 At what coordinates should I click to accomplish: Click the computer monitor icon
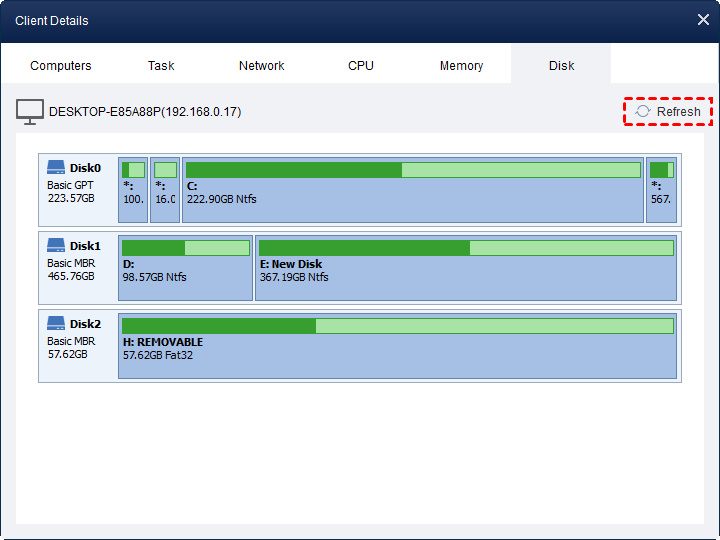point(30,112)
